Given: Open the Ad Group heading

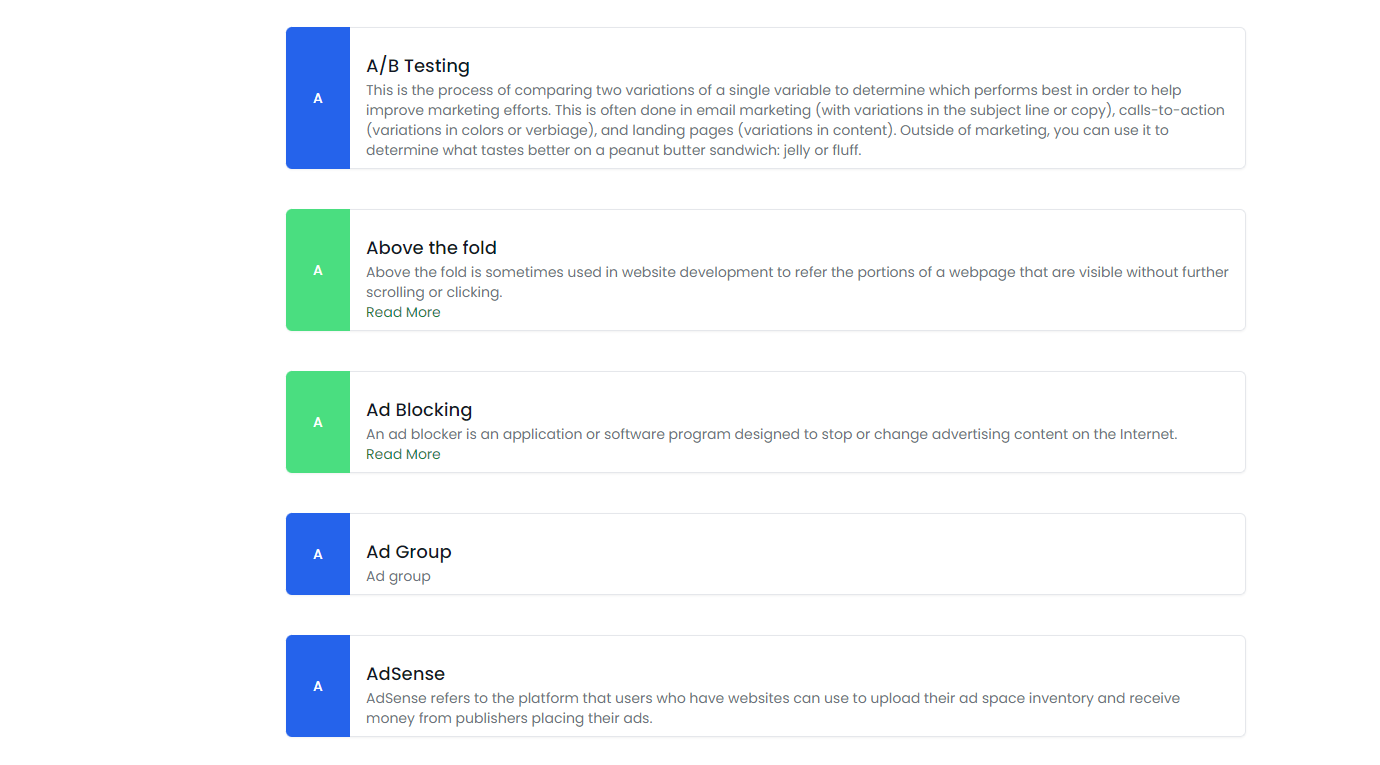Looking at the screenshot, I should click(x=409, y=552).
